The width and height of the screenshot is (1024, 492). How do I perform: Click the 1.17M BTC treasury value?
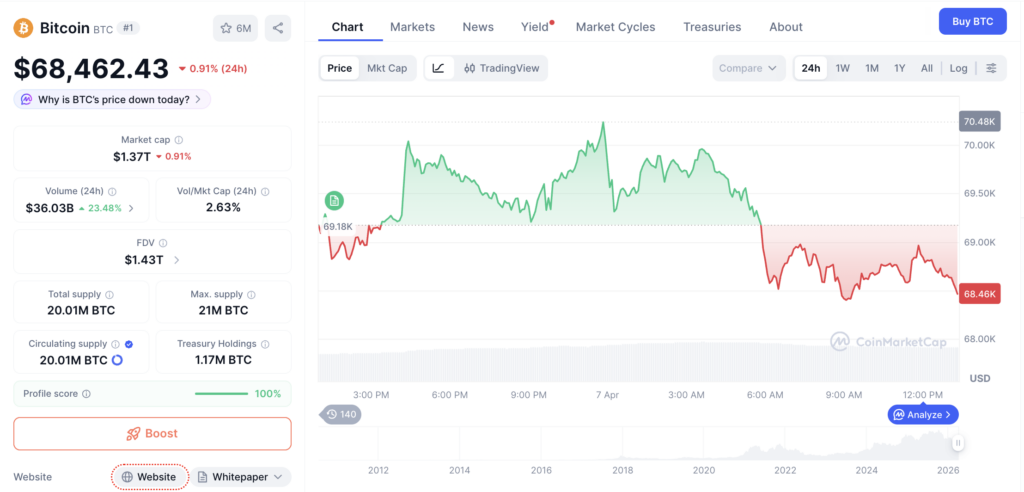(223, 360)
